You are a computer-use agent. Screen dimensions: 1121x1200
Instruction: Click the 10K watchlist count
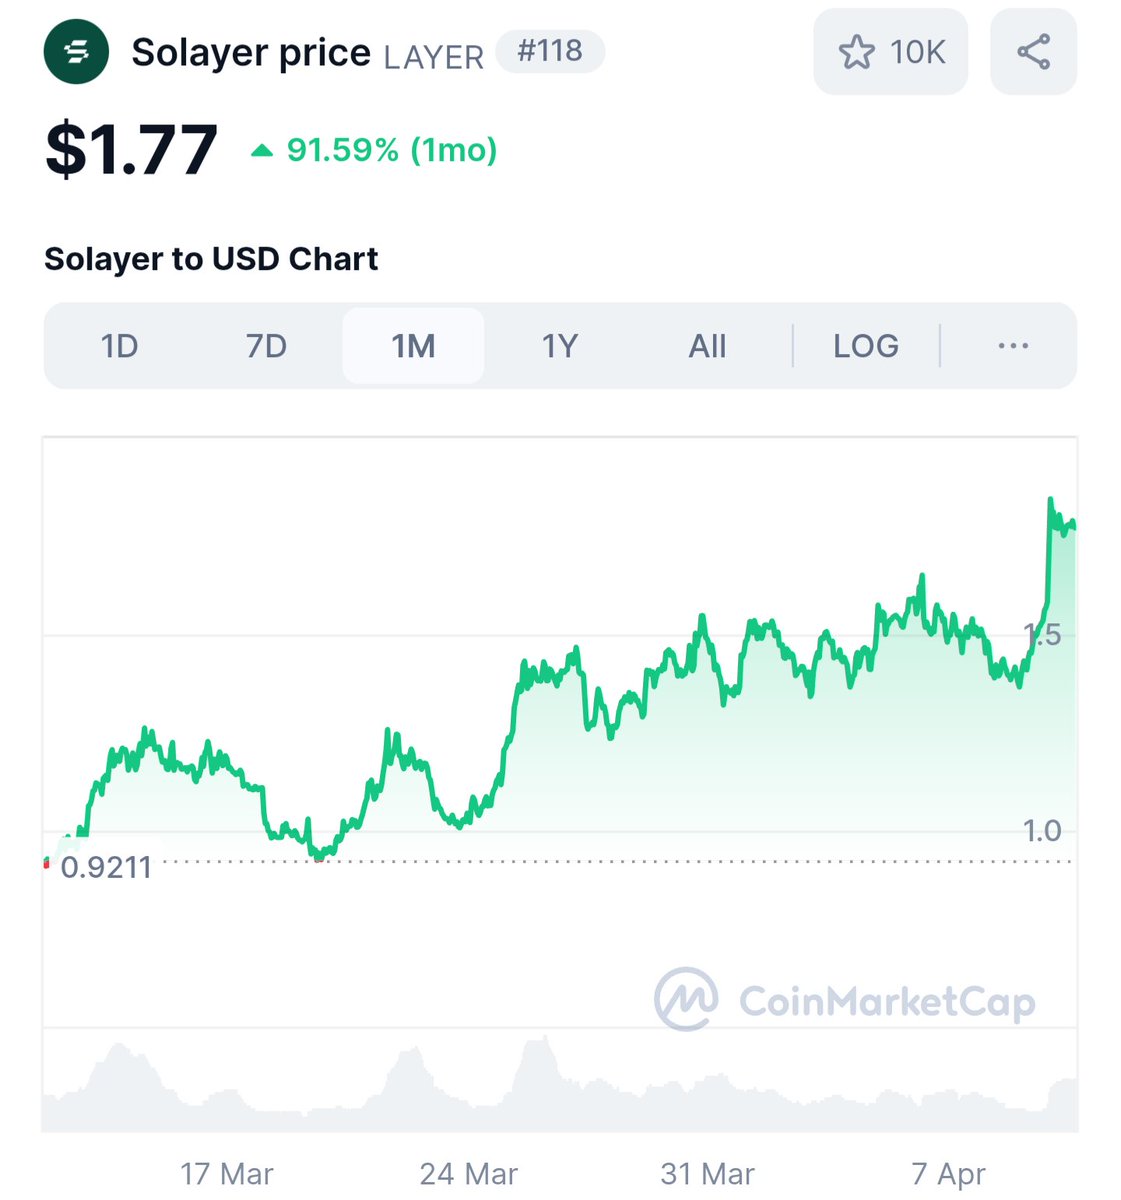coord(917,52)
